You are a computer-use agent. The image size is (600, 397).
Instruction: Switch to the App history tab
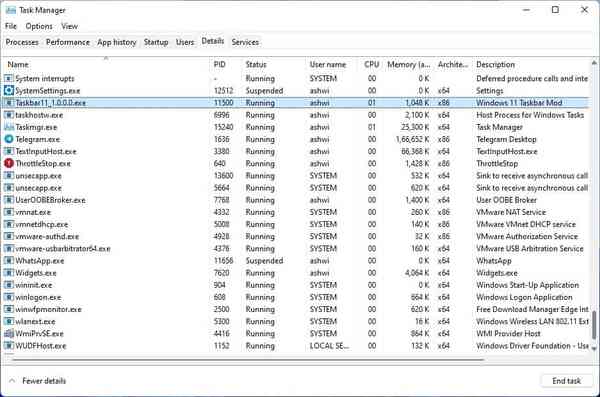pyautogui.click(x=117, y=42)
